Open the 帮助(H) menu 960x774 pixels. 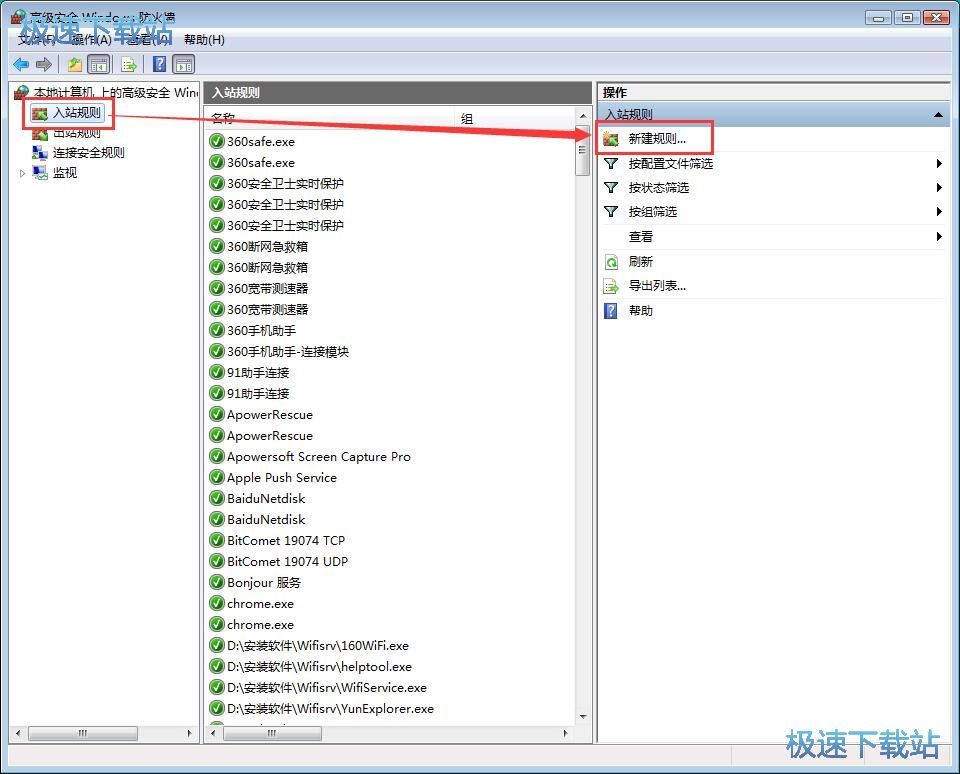pyautogui.click(x=204, y=40)
